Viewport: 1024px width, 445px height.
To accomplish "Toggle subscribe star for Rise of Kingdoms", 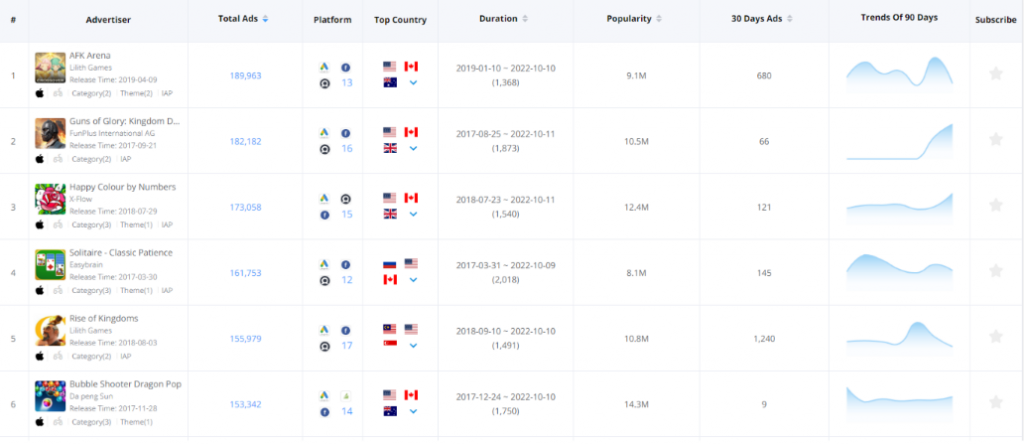I will (x=995, y=337).
